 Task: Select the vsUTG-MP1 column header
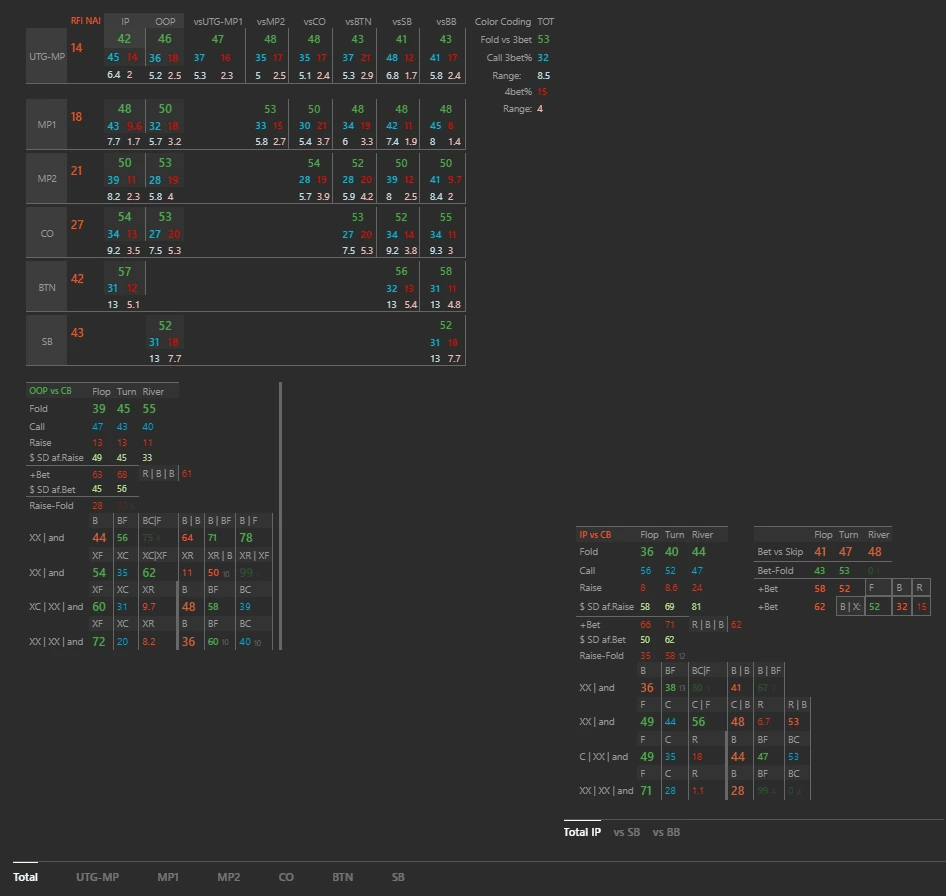[x=218, y=21]
